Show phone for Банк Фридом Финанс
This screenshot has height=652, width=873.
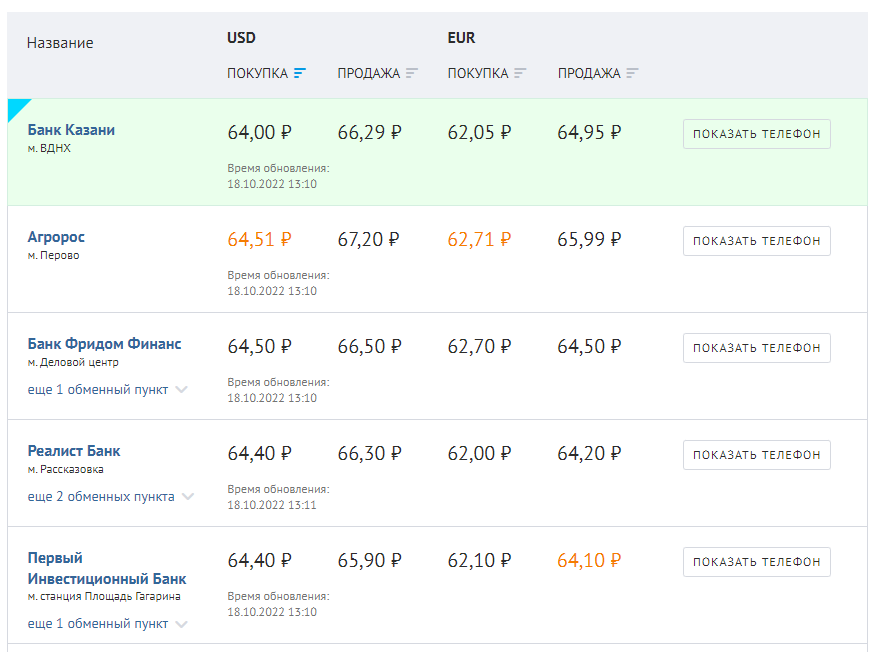coord(757,347)
